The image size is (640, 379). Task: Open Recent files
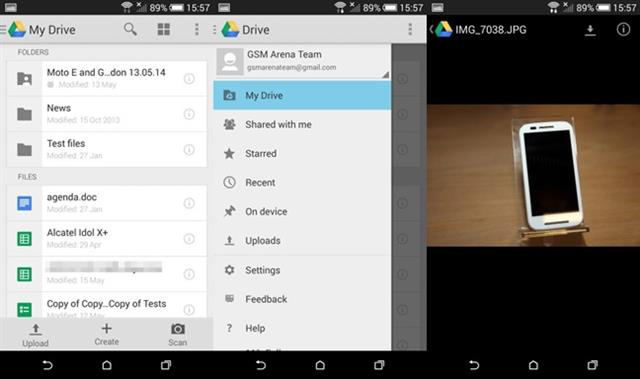(x=302, y=182)
